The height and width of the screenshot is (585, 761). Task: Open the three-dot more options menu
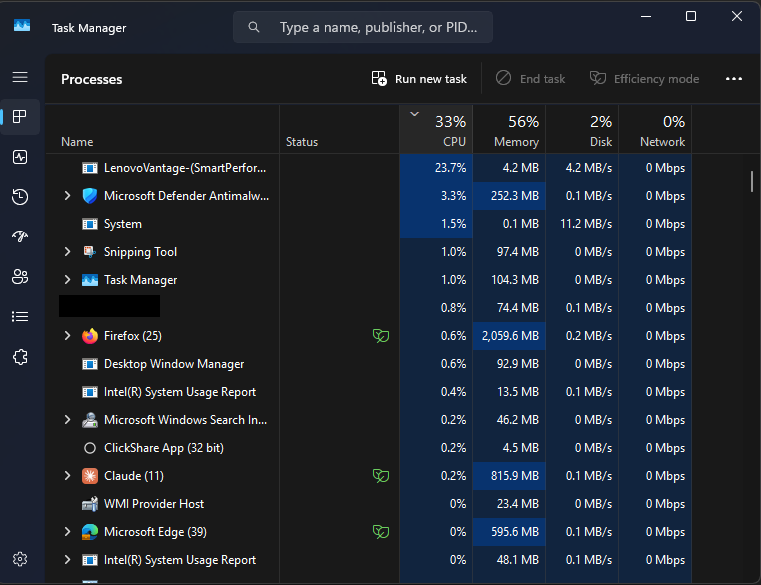click(x=733, y=79)
